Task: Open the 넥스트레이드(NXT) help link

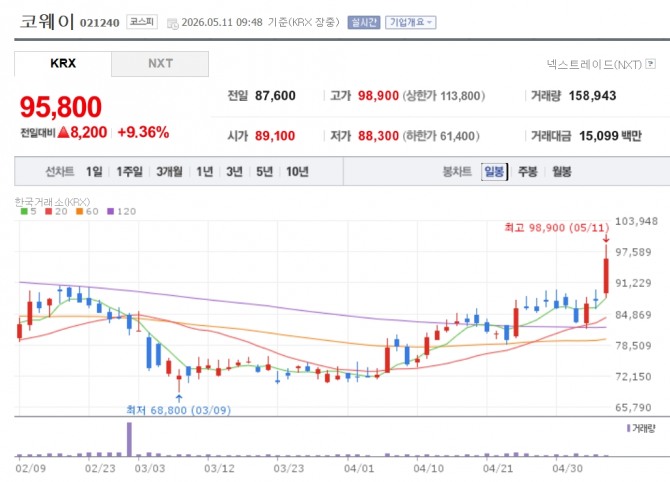Action: tap(594, 65)
